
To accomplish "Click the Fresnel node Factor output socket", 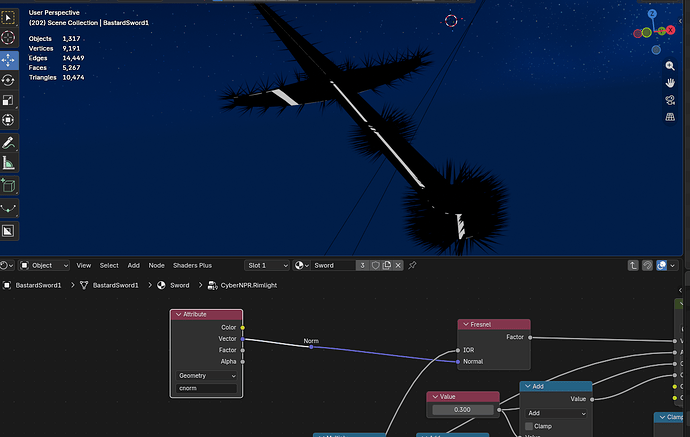I will pos(530,338).
